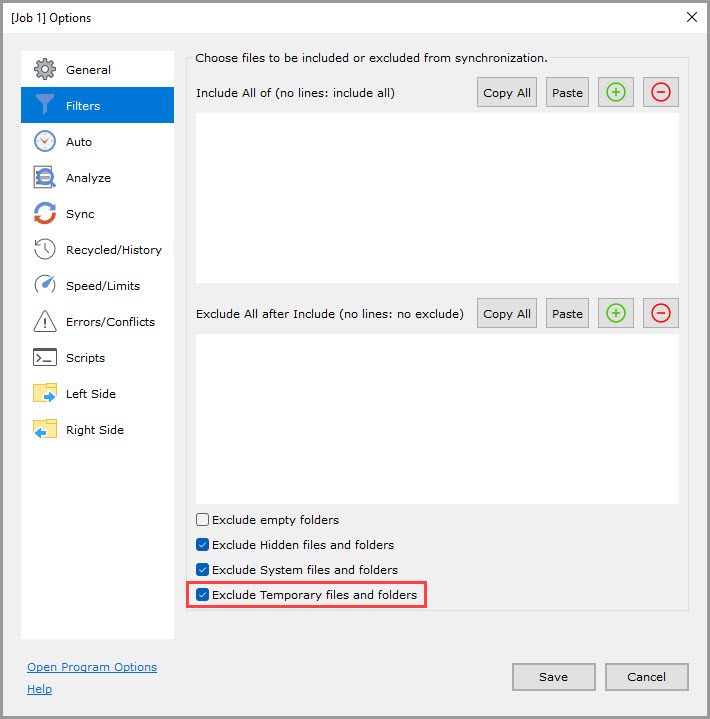Screen dimensions: 710x719
Task: Enable Exclude empty folders checkbox
Action: (203, 520)
